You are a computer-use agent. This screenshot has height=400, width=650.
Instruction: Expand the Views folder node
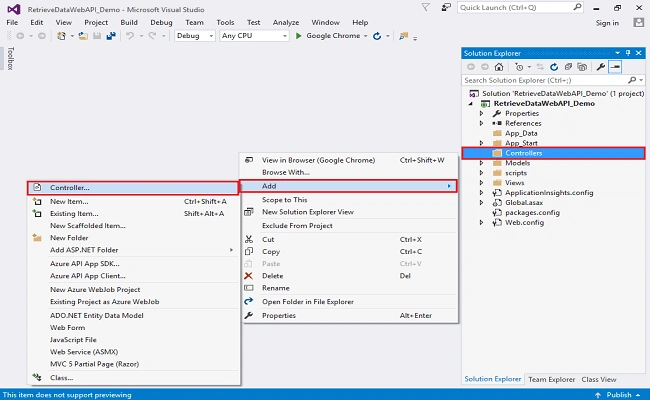[481, 183]
